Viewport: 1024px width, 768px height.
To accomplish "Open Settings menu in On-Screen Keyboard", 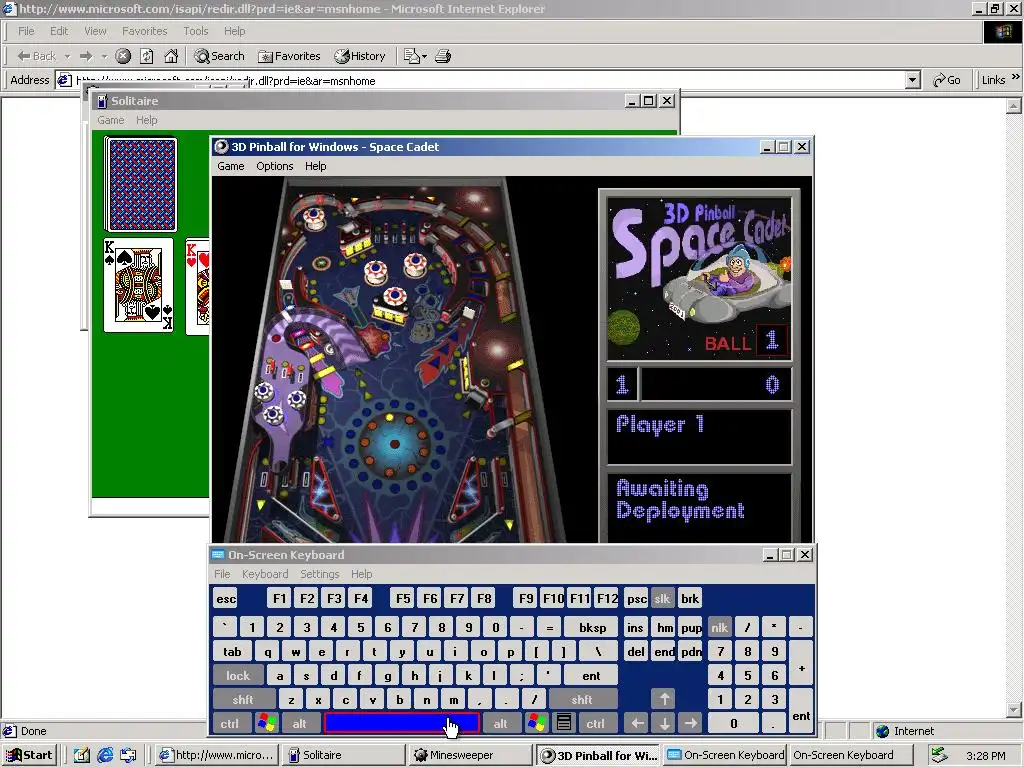I will tap(319, 574).
